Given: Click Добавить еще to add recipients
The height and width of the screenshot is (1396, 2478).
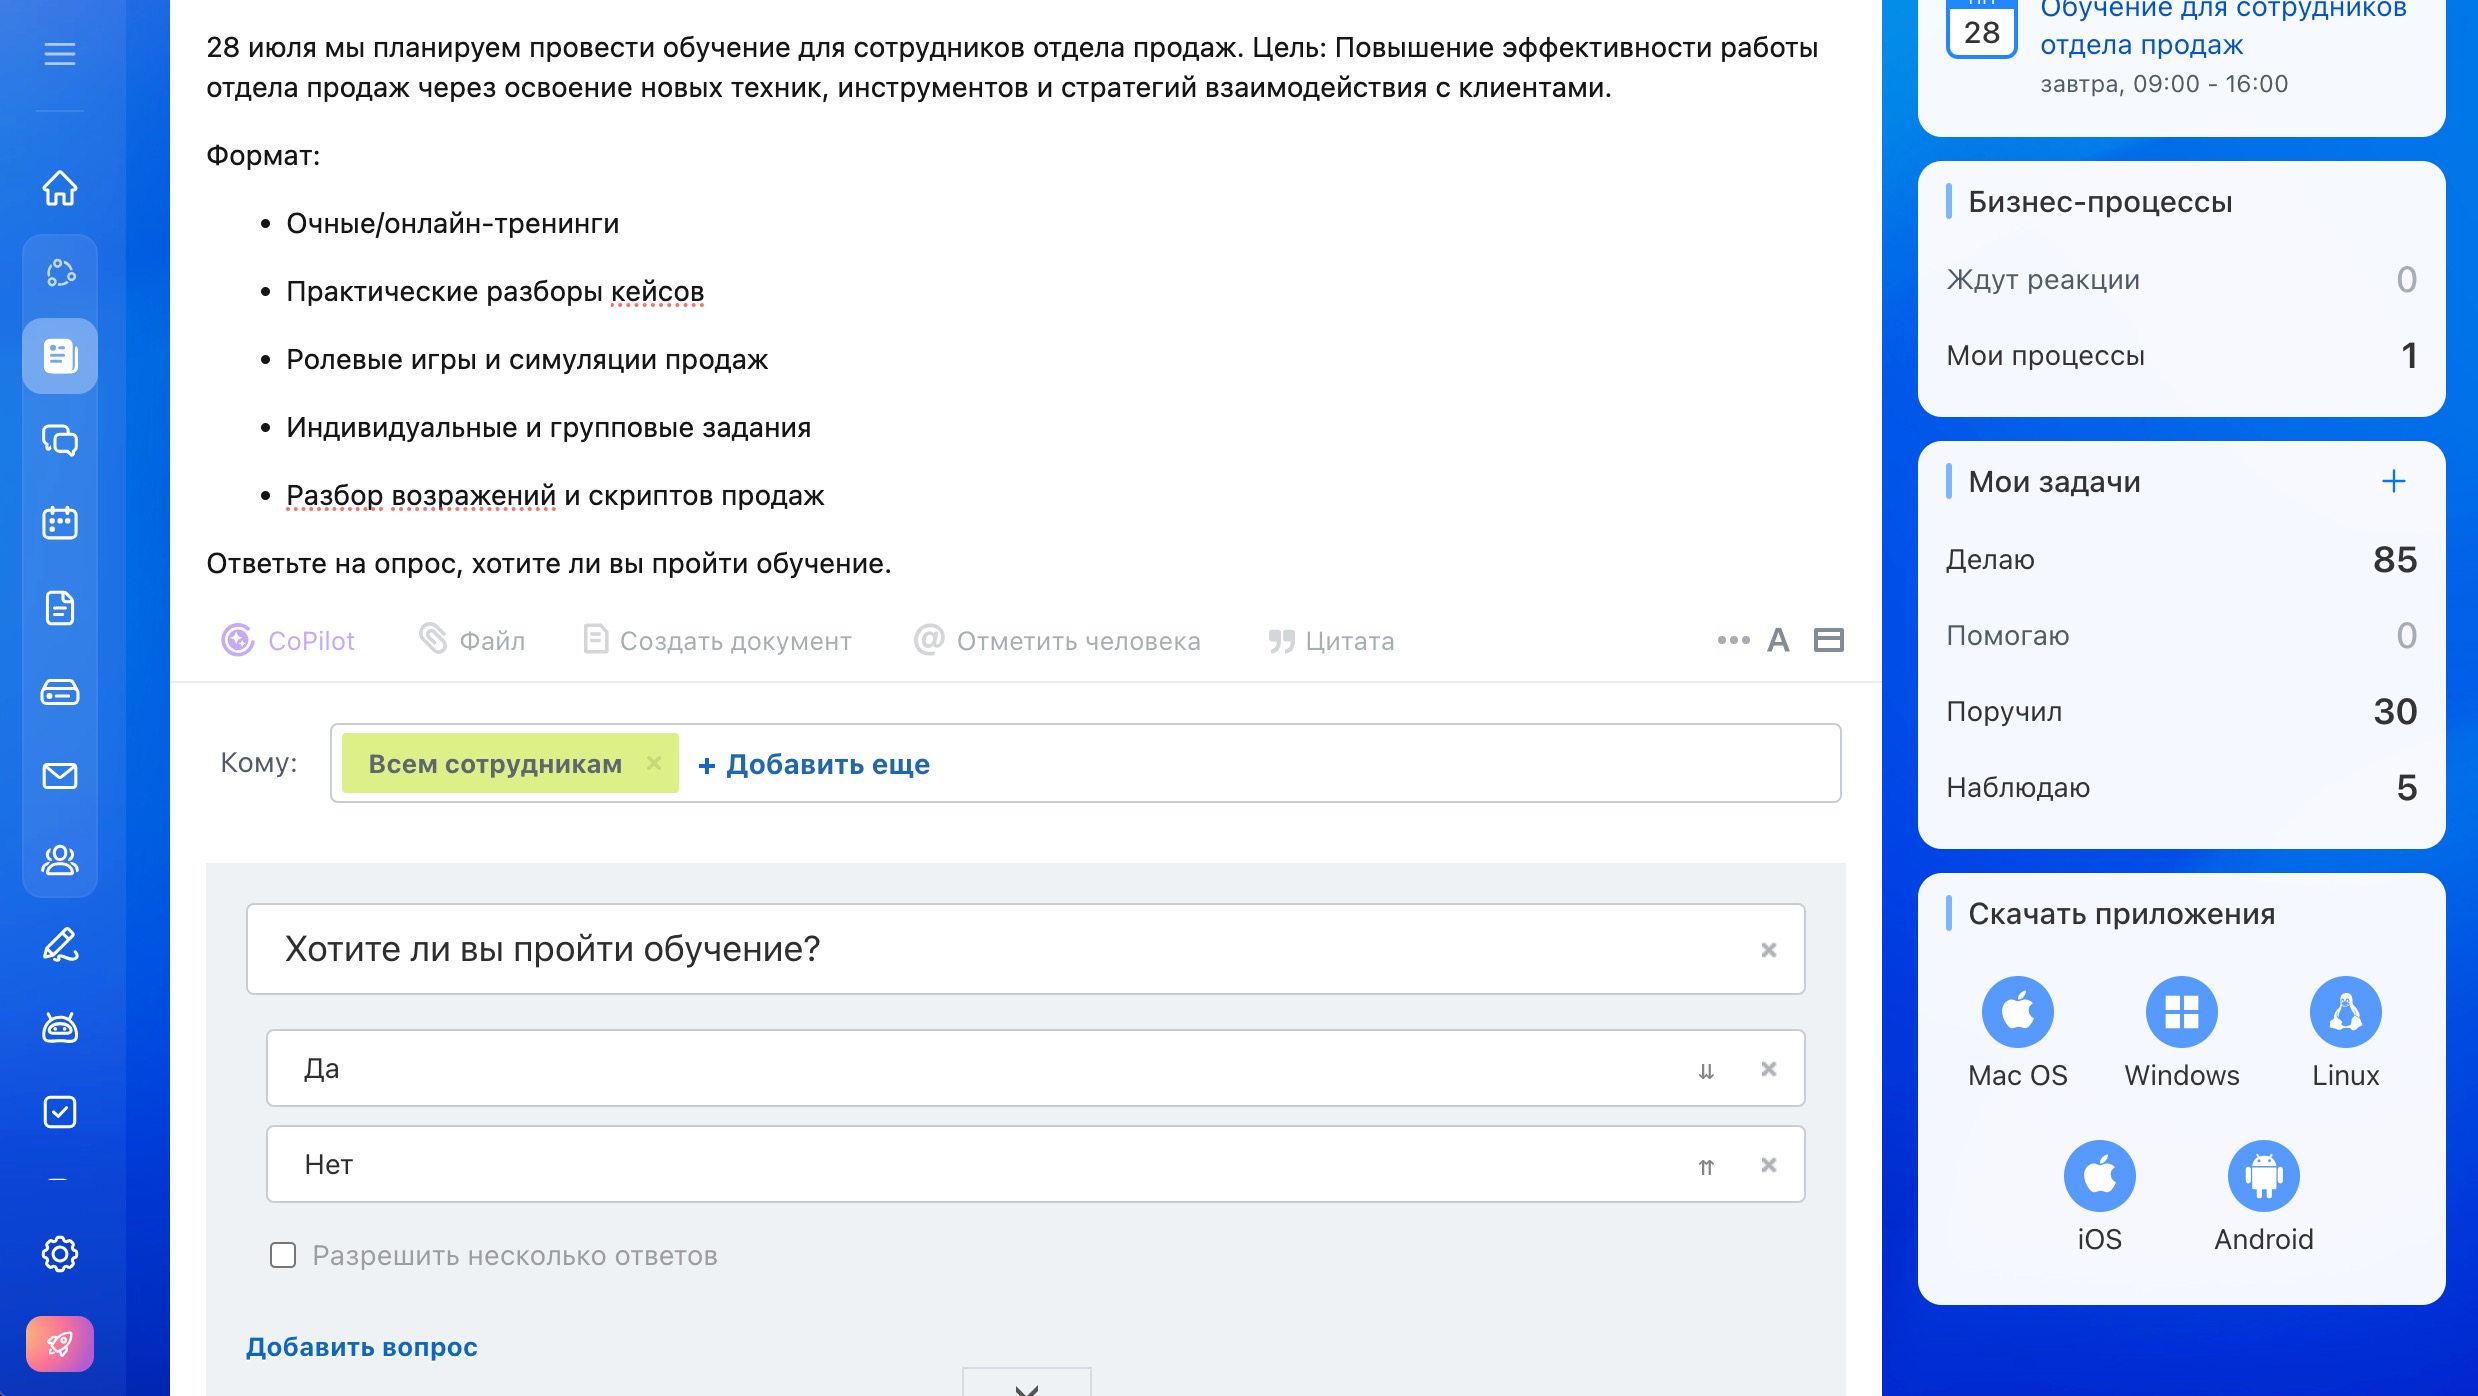Looking at the screenshot, I should click(814, 764).
